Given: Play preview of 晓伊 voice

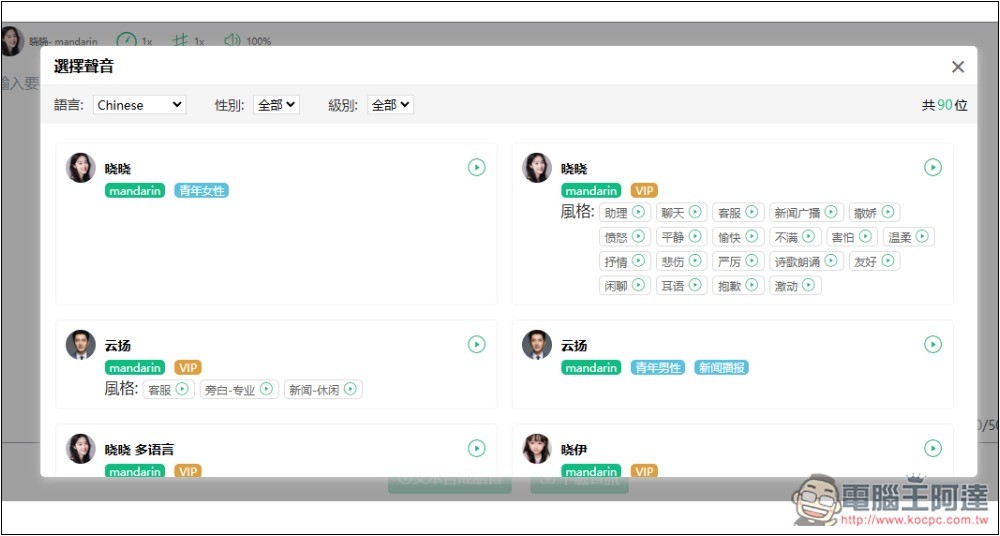Looking at the screenshot, I should (x=933, y=449).
